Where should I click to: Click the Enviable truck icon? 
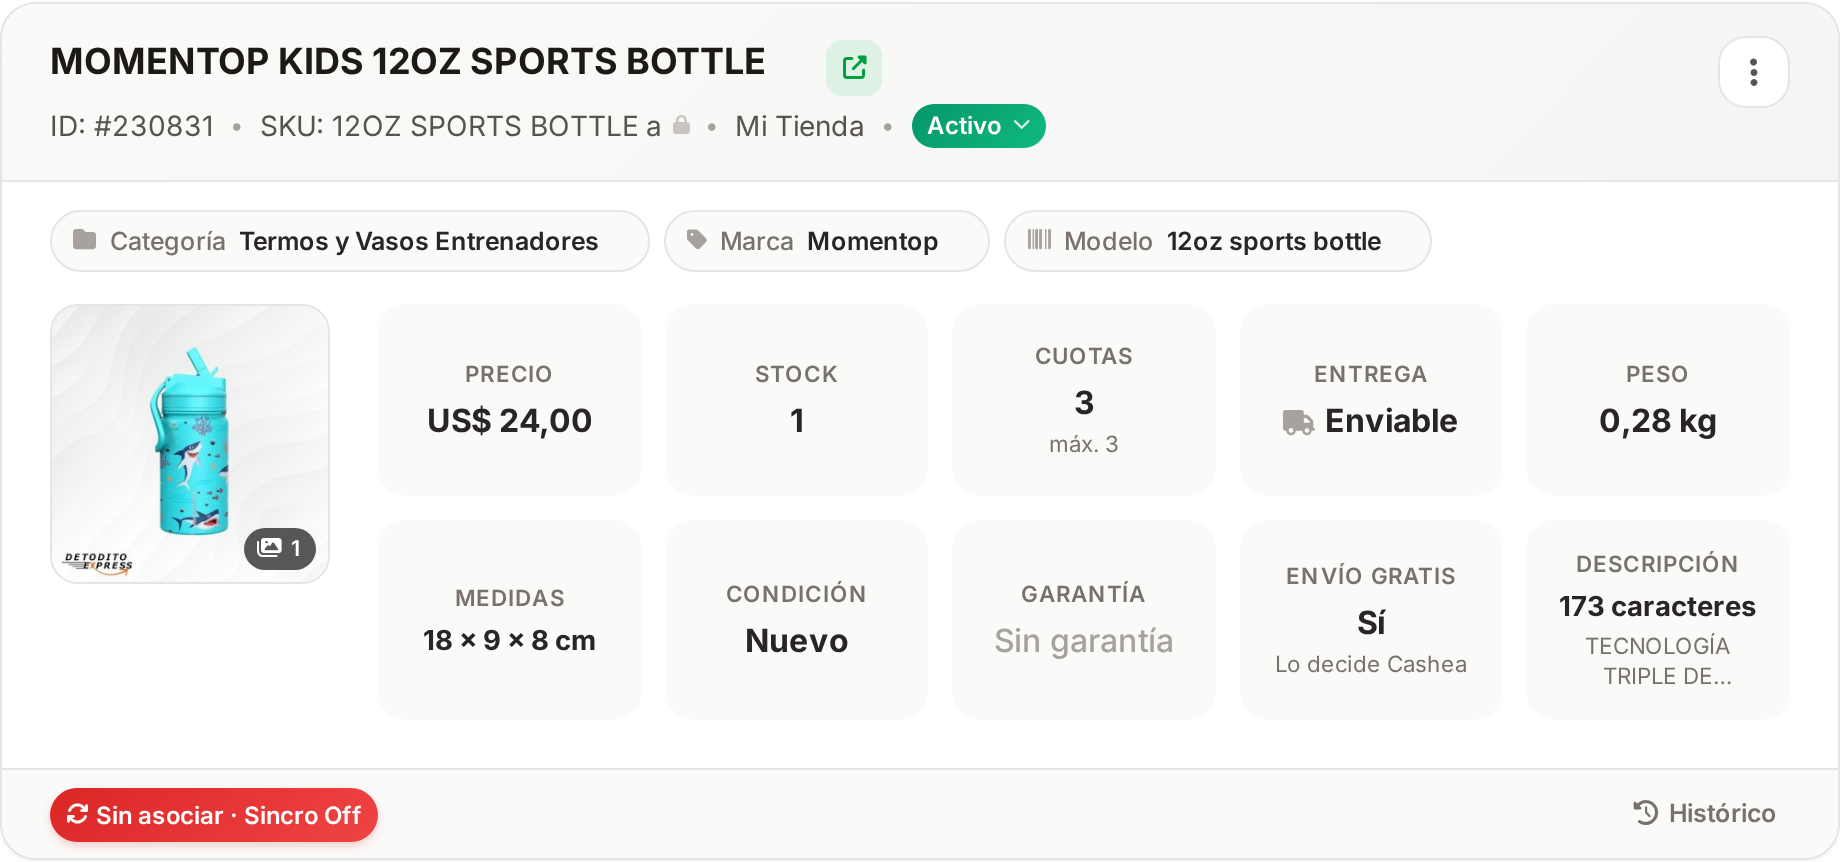pyautogui.click(x=1299, y=422)
